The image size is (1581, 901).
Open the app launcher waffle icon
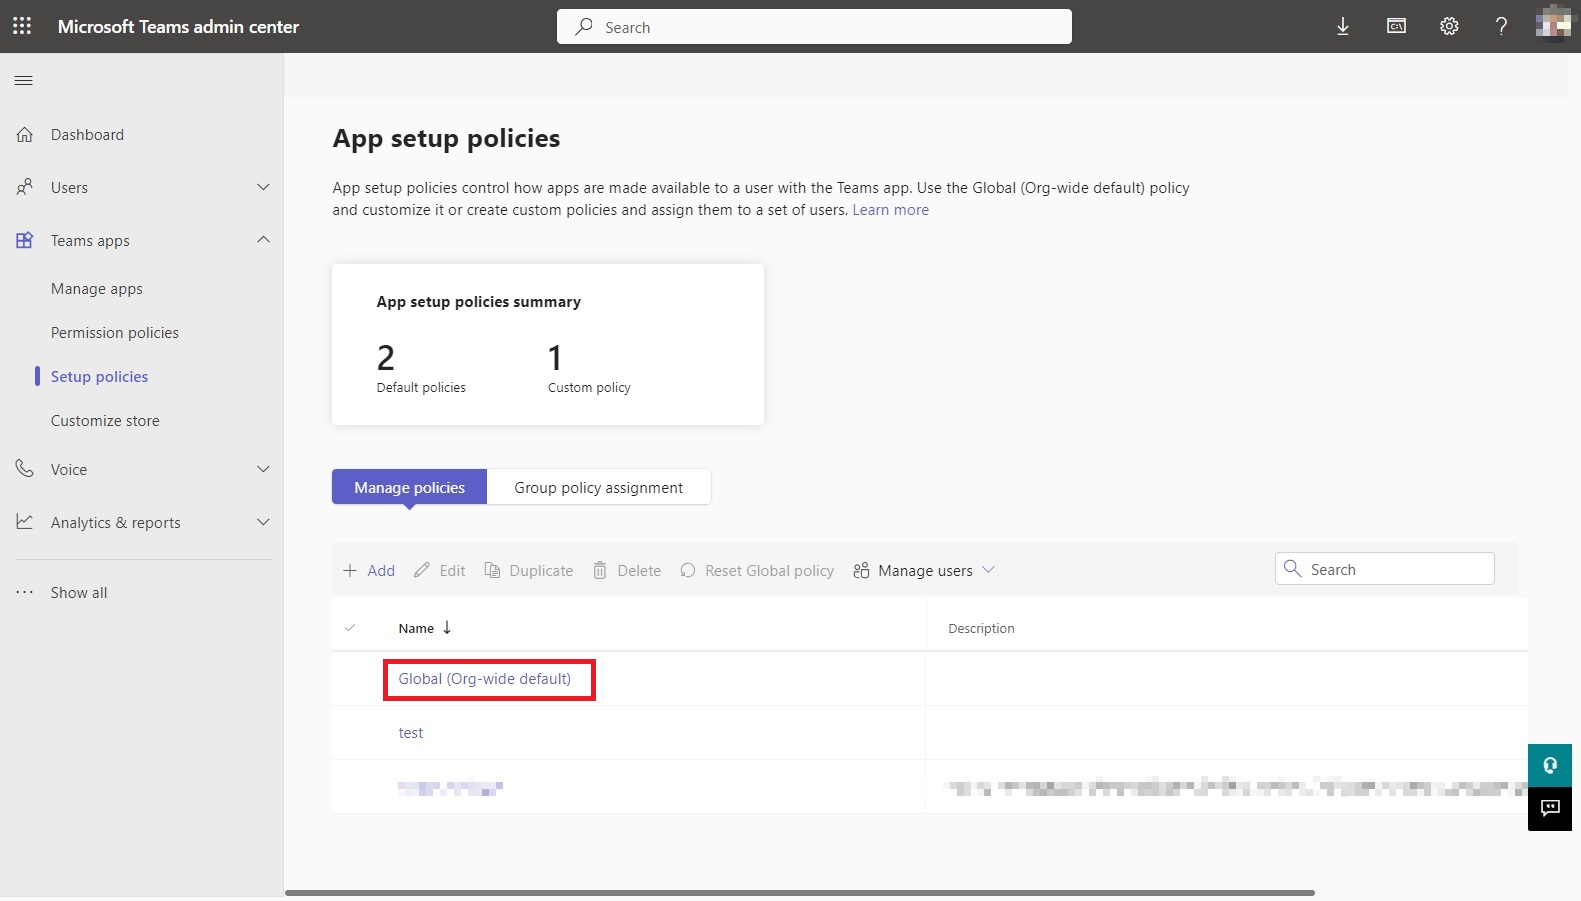click(x=22, y=26)
